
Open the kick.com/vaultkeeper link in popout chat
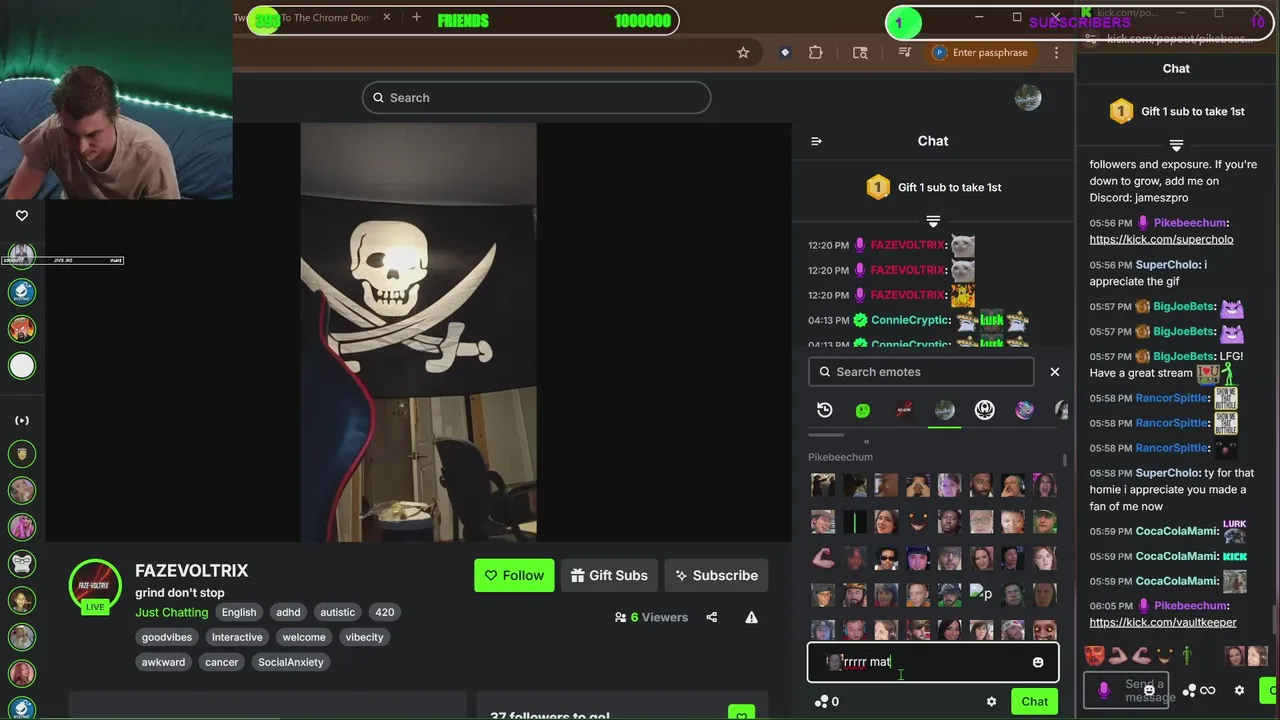[x=1163, y=622]
